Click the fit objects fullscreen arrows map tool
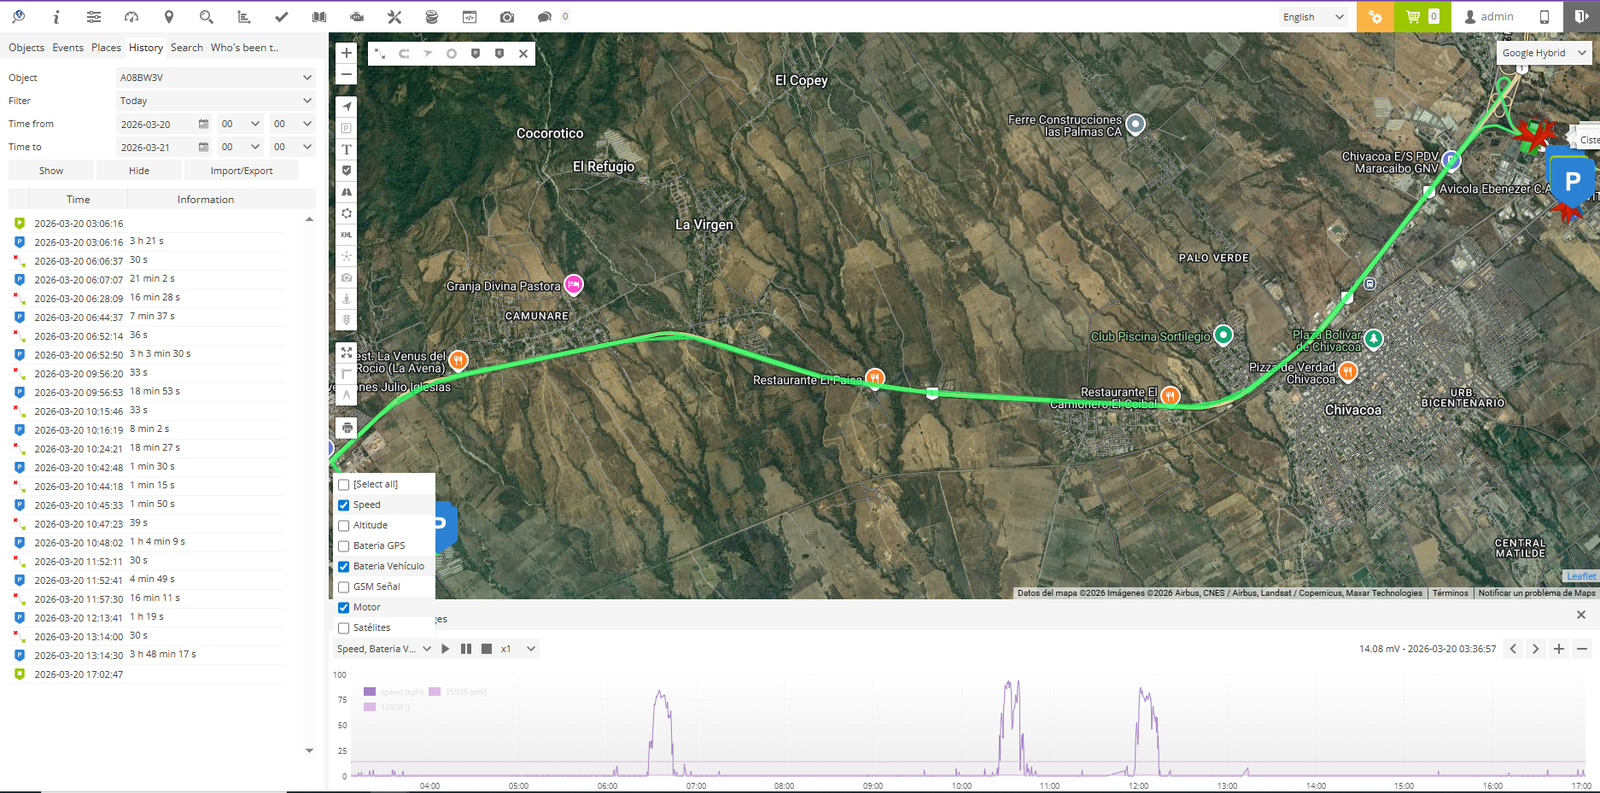The width and height of the screenshot is (1600, 793). click(x=347, y=352)
